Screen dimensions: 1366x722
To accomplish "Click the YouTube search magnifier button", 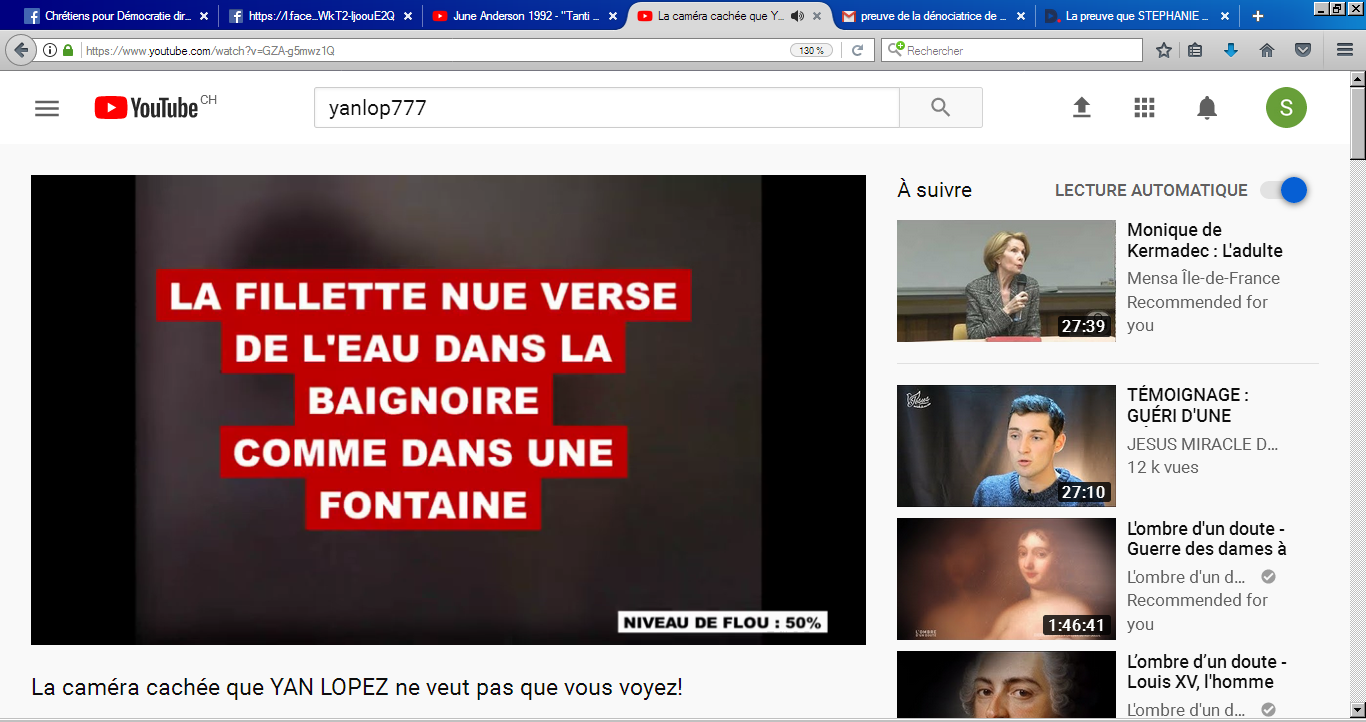I will [x=940, y=107].
